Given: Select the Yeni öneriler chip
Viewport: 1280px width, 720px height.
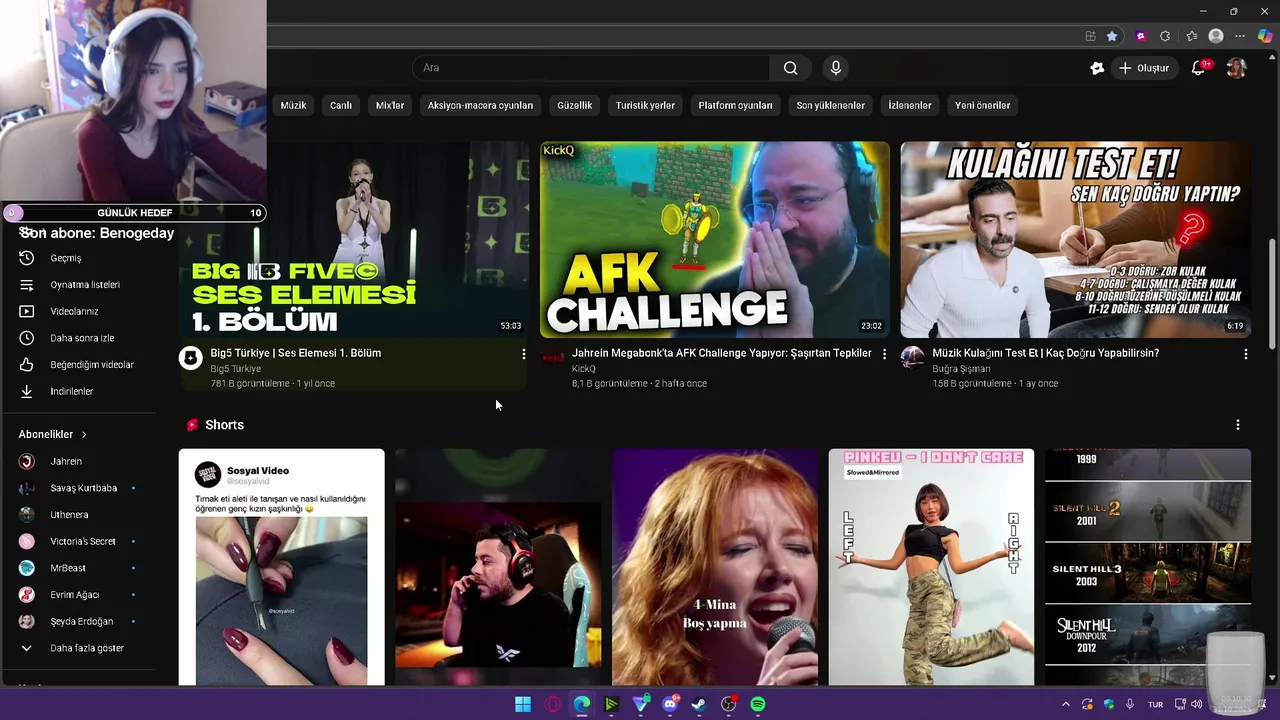Looking at the screenshot, I should pyautogui.click(x=982, y=105).
